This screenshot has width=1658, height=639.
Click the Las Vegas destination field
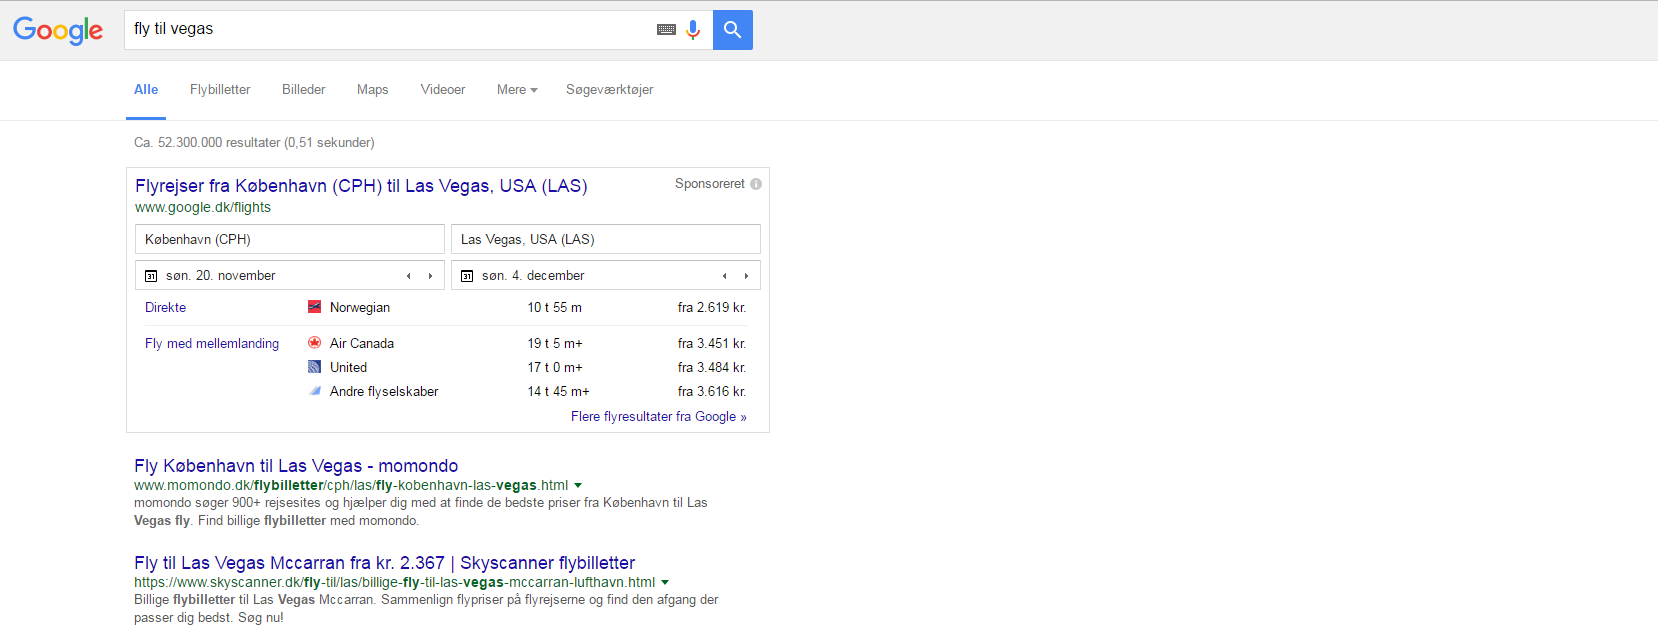pyautogui.click(x=605, y=239)
